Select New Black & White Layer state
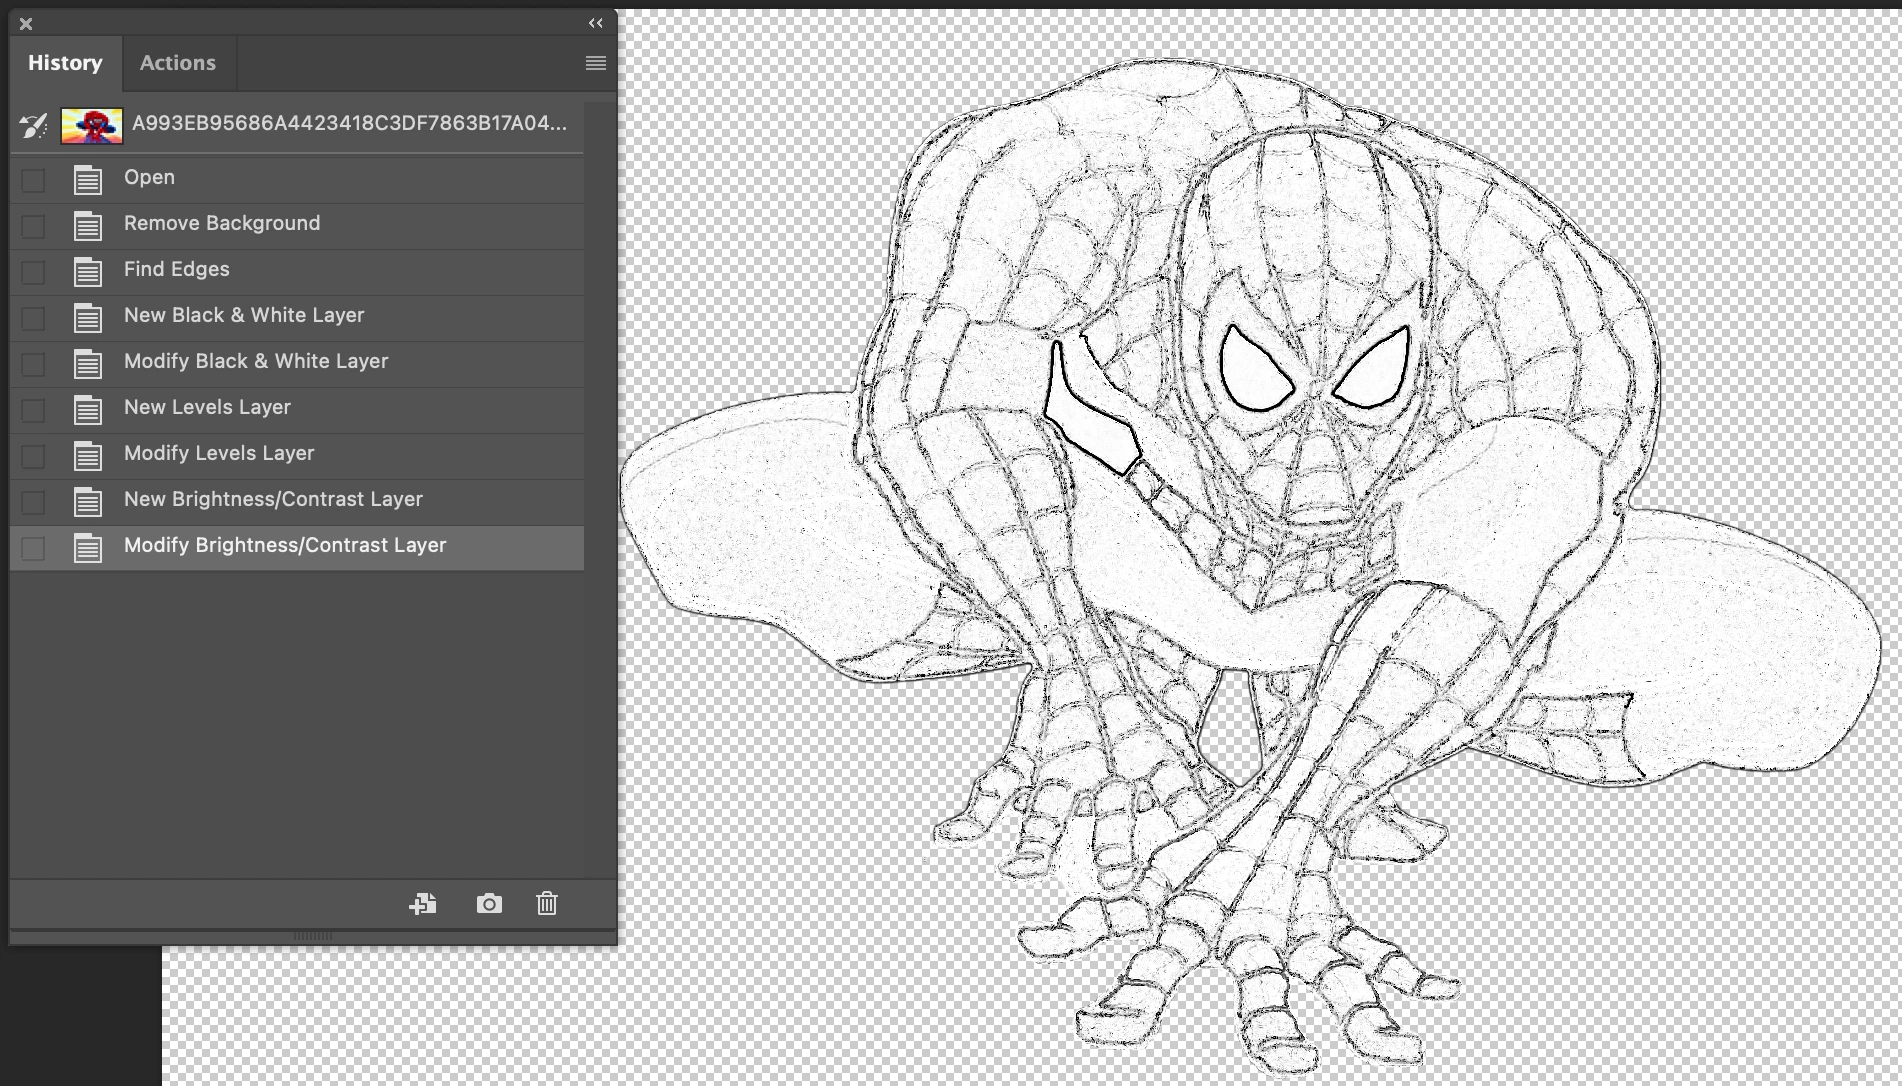 pos(297,318)
